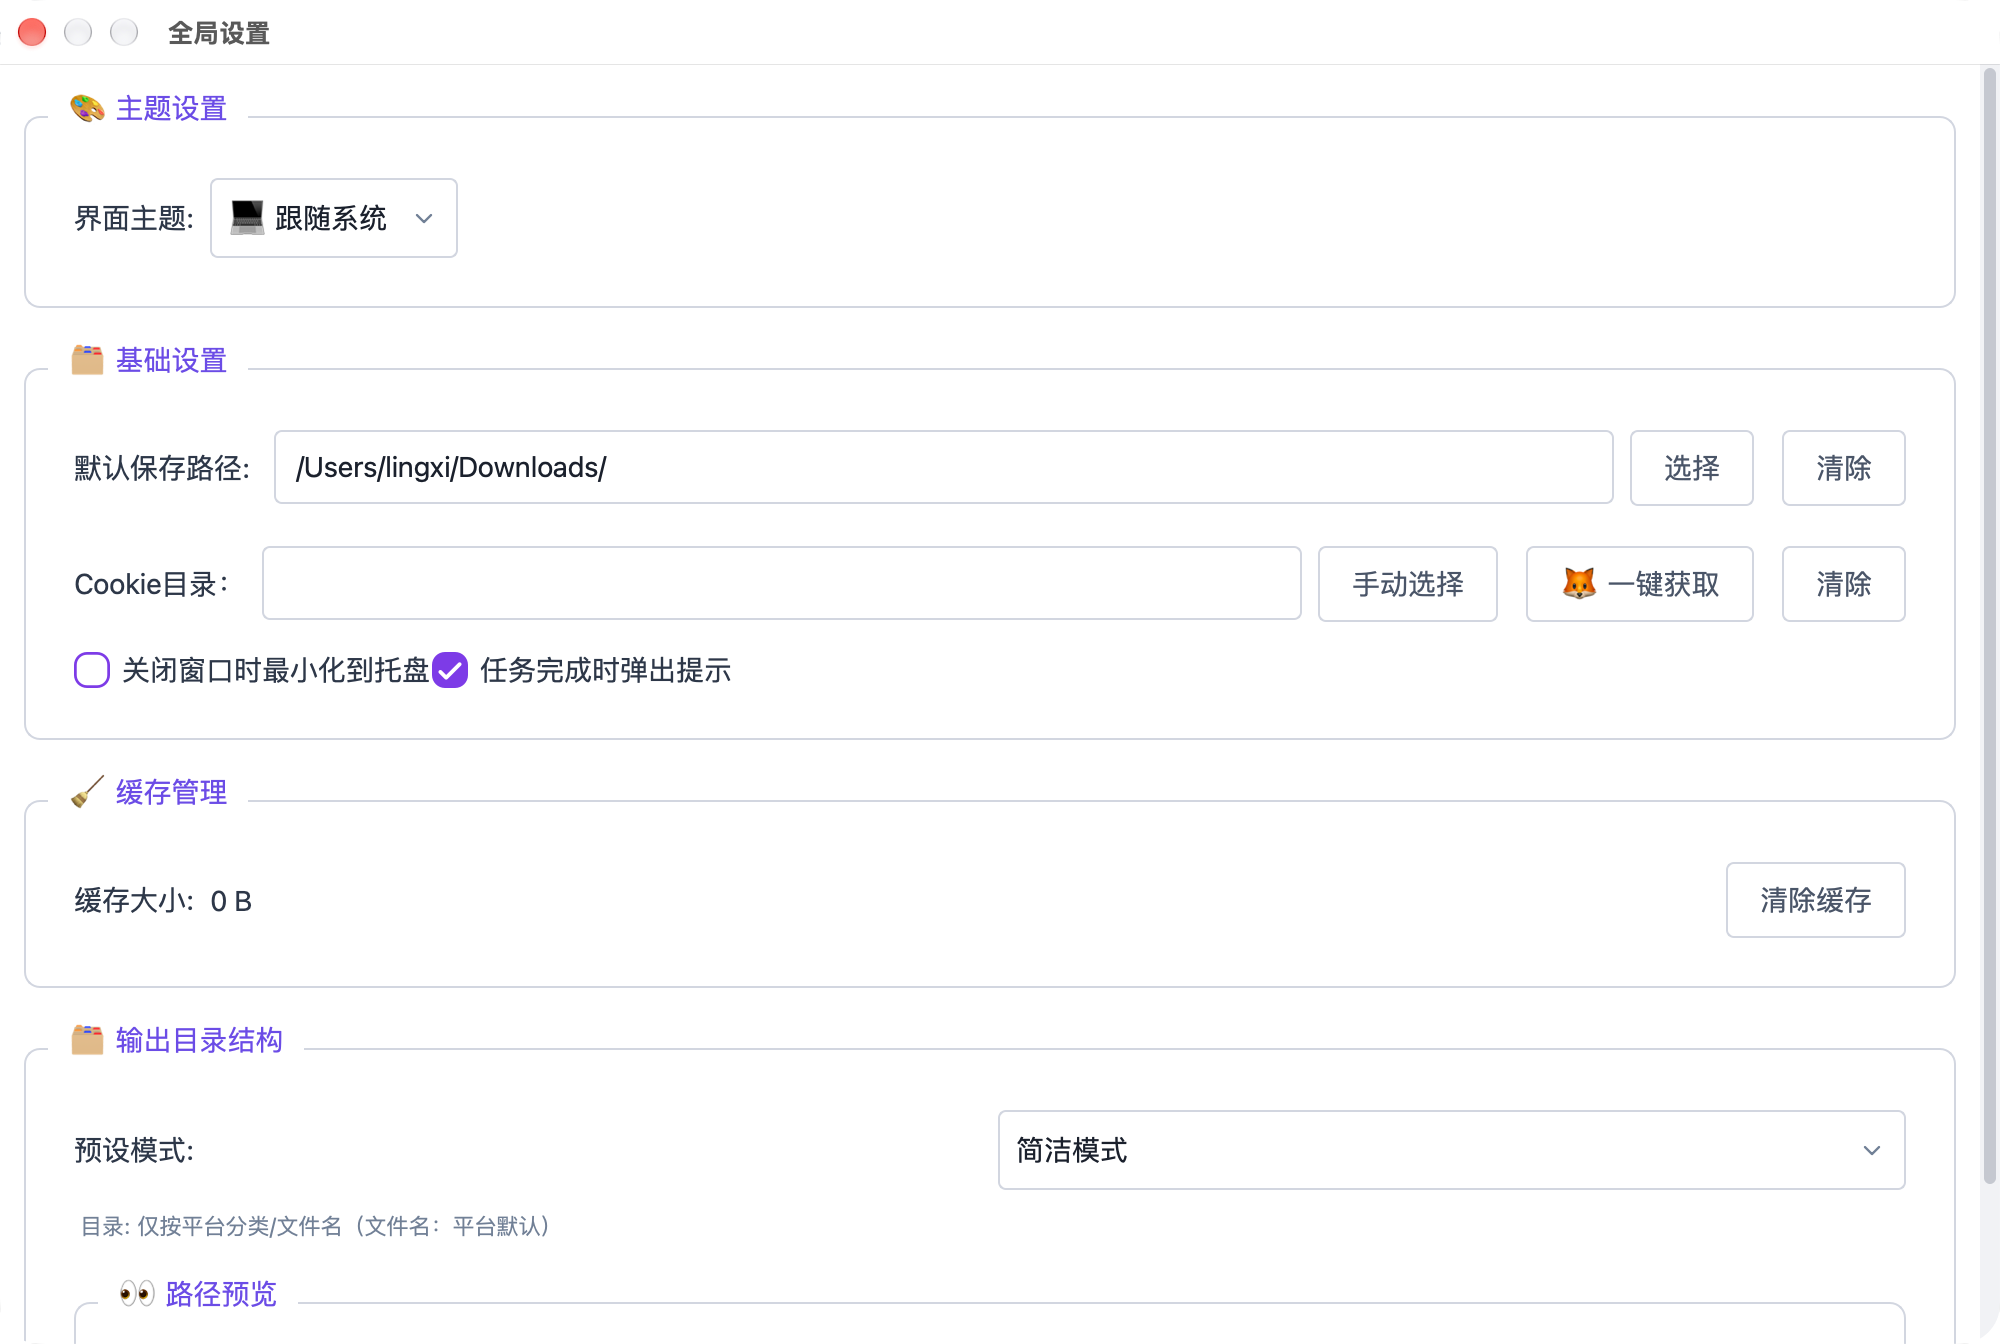Viewport: 2000px width, 1344px height.
Task: Click 选择 button for default save path
Action: [x=1691, y=468]
